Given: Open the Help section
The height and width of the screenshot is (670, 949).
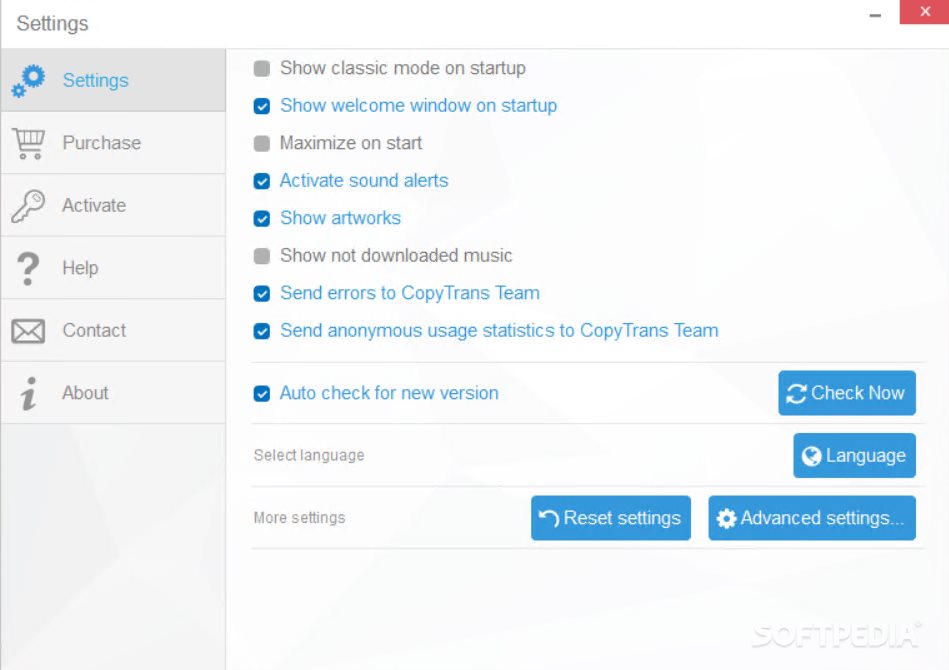Looking at the screenshot, I should (113, 268).
